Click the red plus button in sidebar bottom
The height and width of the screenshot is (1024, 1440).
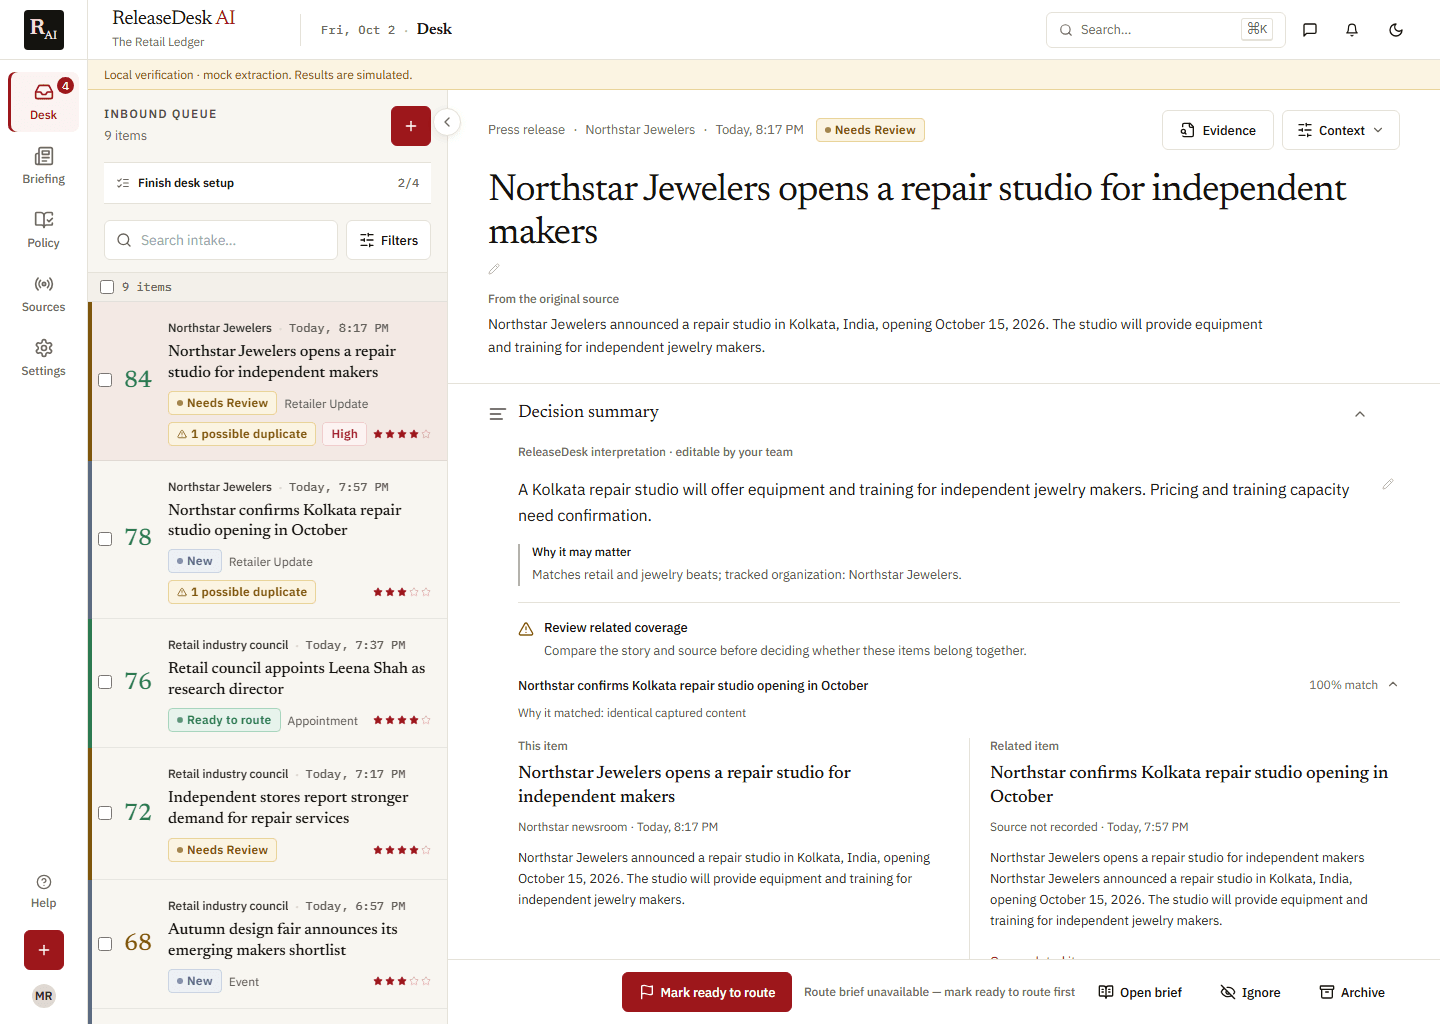point(44,950)
